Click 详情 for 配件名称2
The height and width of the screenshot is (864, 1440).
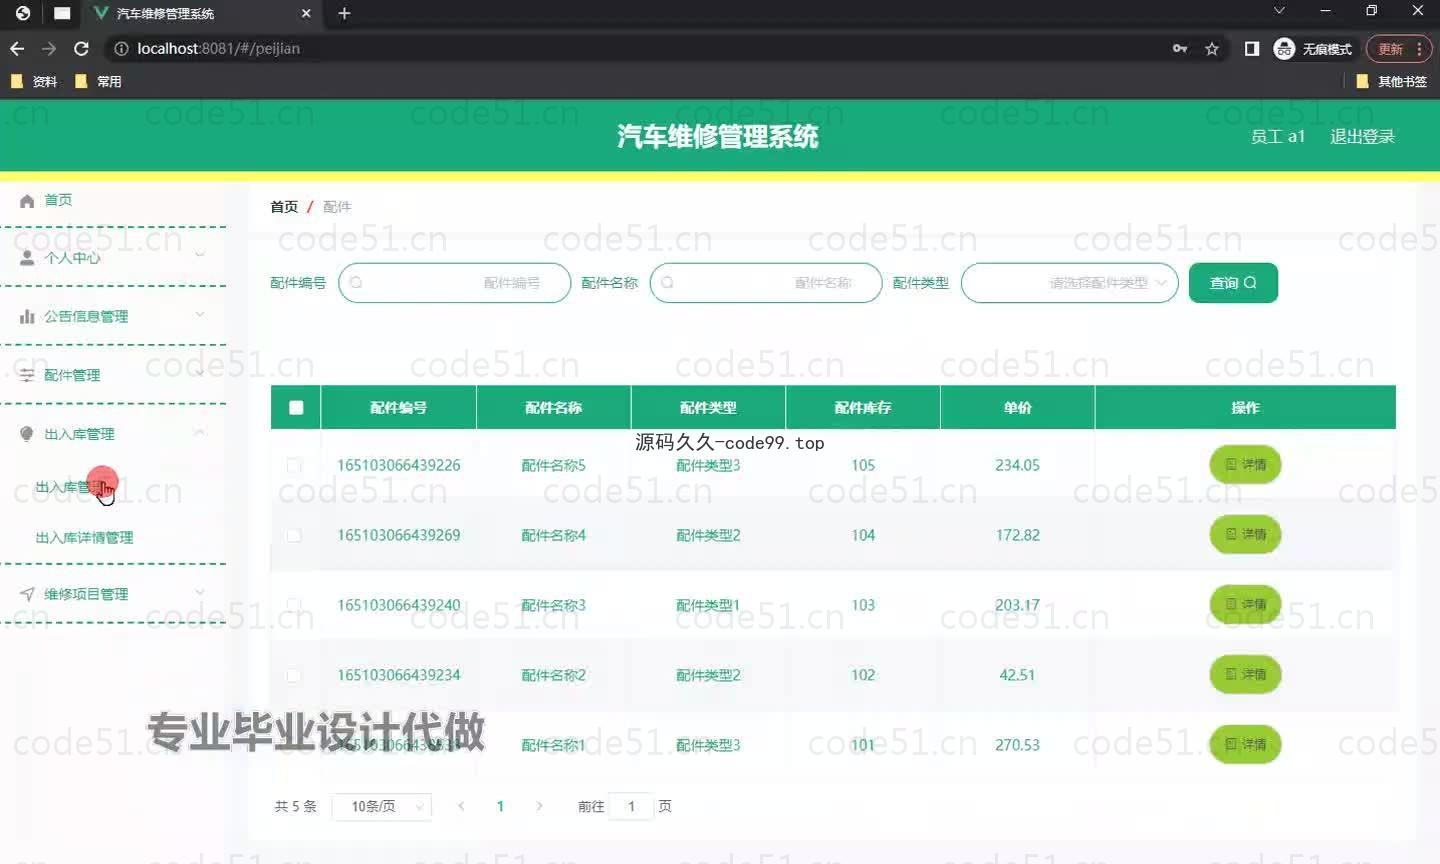coord(1245,674)
